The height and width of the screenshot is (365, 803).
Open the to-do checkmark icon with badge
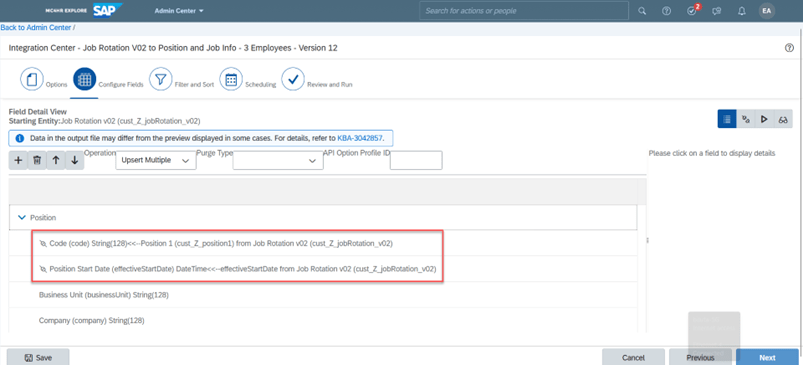click(x=693, y=10)
